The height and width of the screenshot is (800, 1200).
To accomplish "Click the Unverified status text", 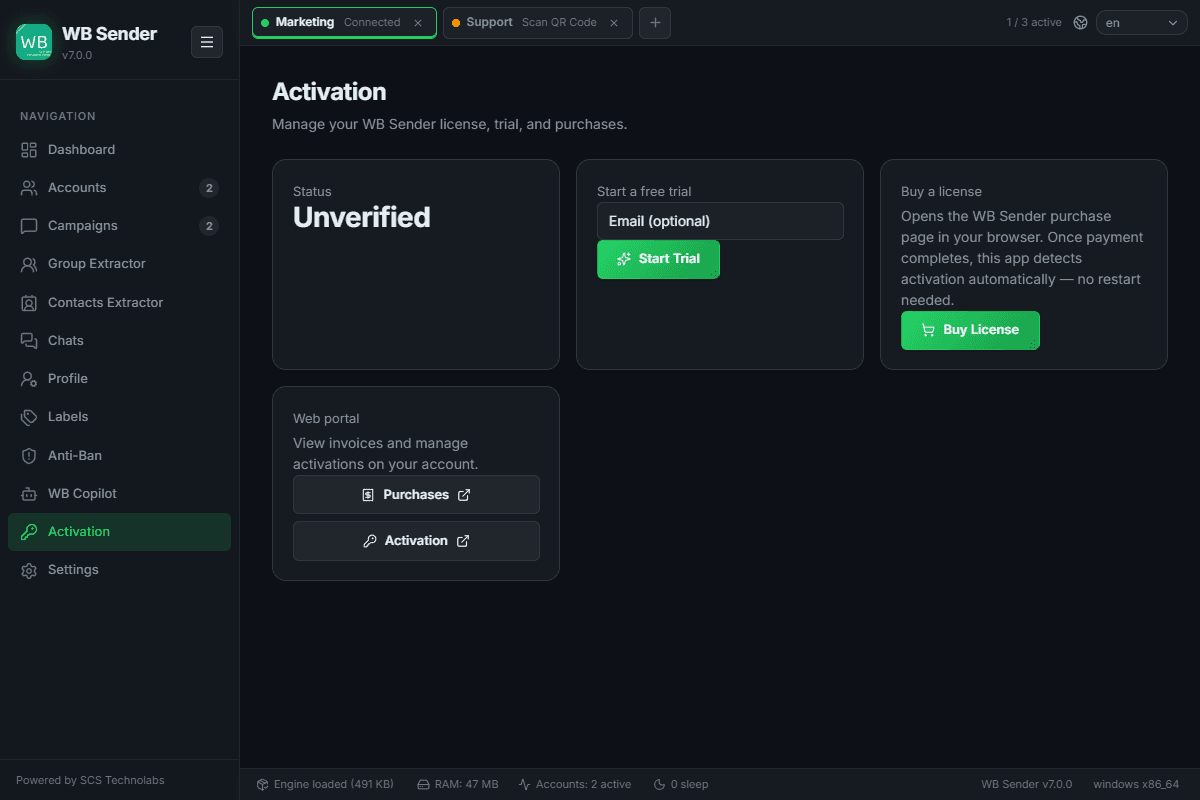I will (x=361, y=217).
